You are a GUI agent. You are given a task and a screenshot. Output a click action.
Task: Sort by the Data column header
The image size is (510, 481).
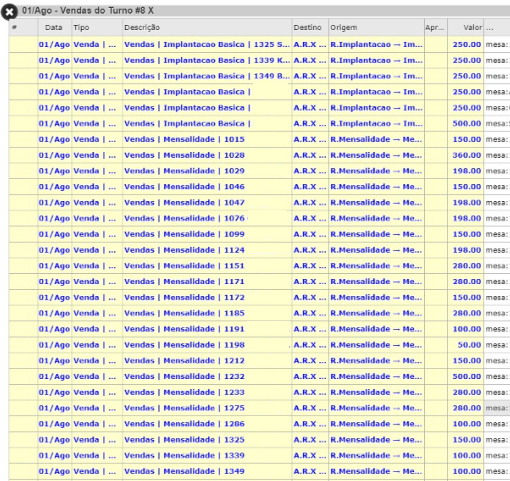[54, 28]
